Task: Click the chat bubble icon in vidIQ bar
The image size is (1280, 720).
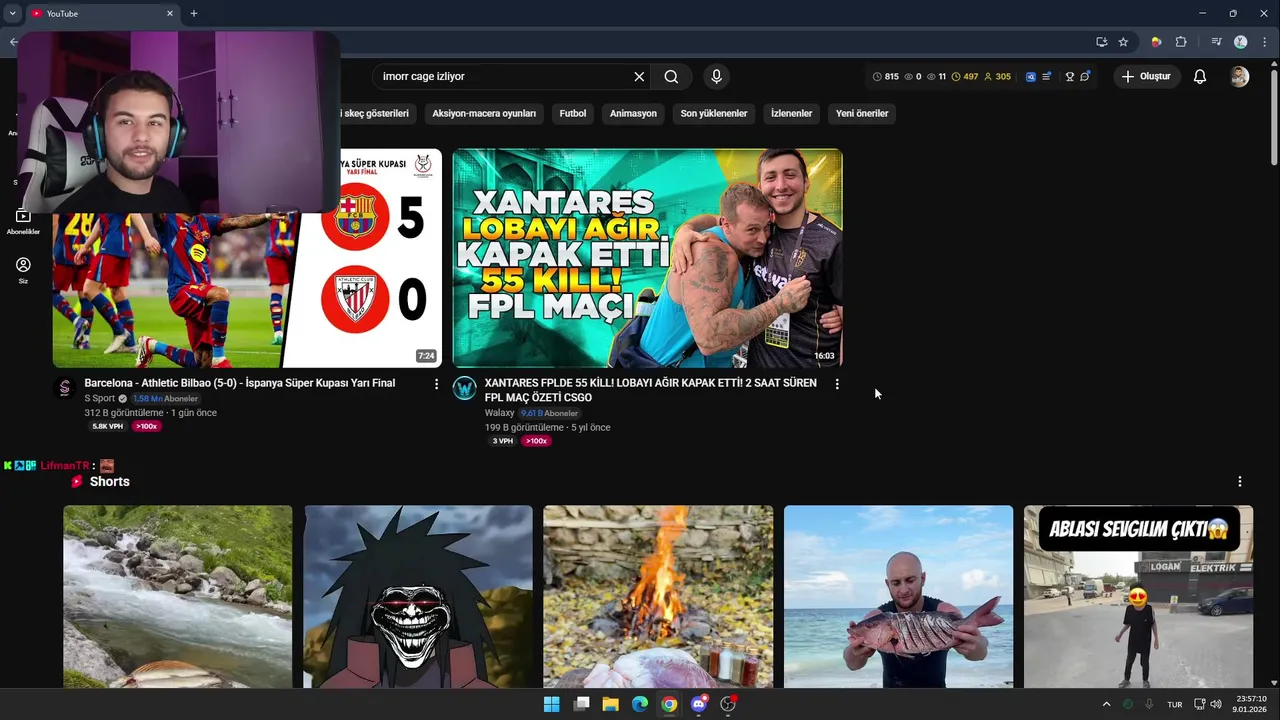Action: (1085, 76)
